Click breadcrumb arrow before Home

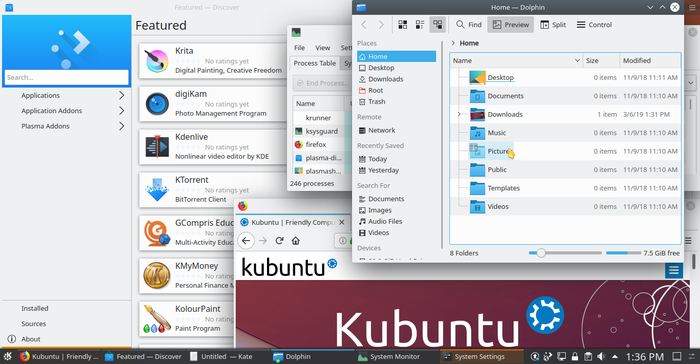(453, 43)
